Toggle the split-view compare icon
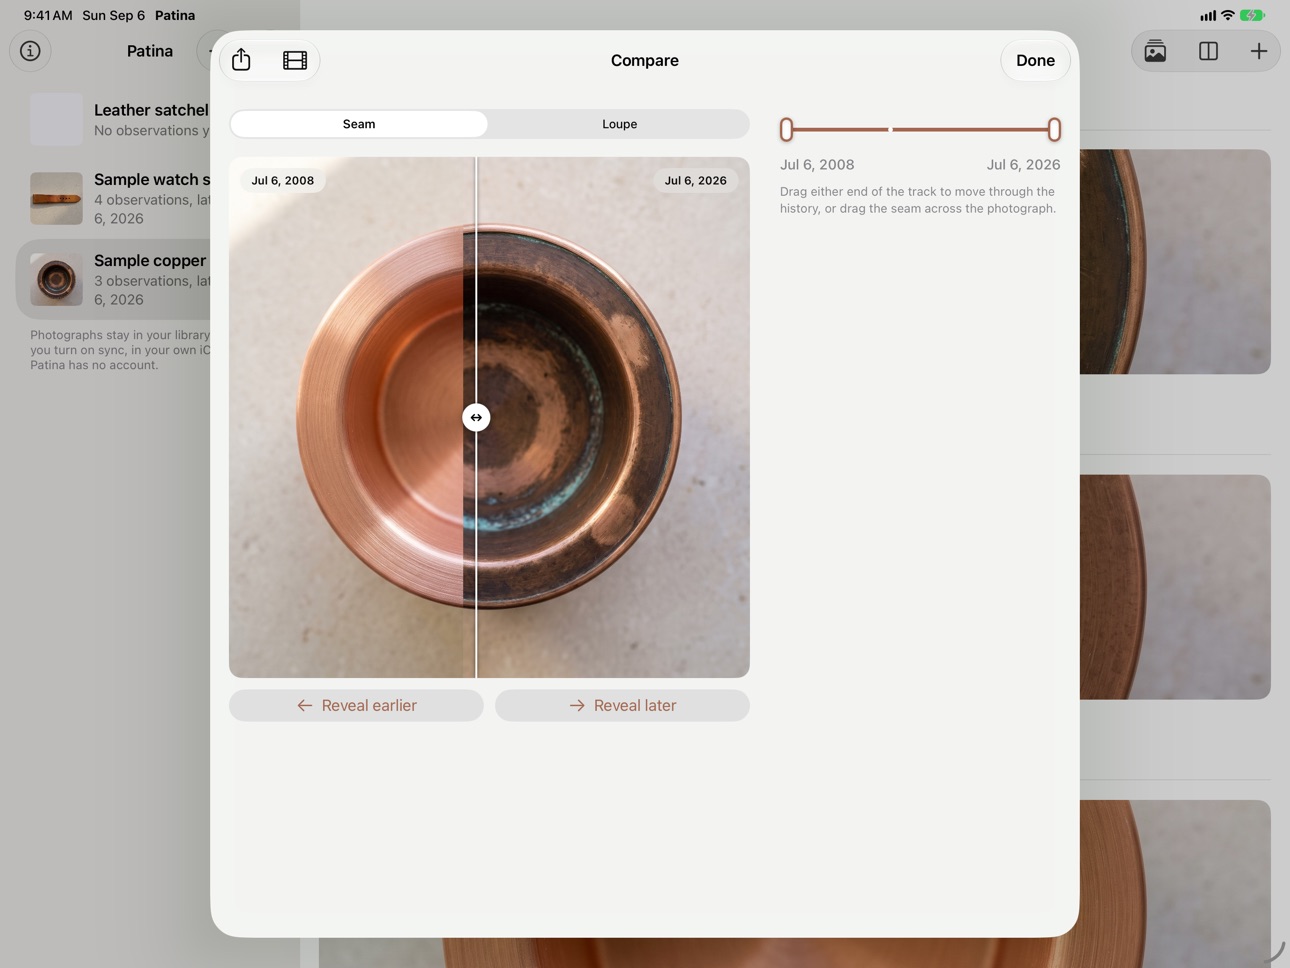Image resolution: width=1290 pixels, height=968 pixels. click(x=1208, y=51)
